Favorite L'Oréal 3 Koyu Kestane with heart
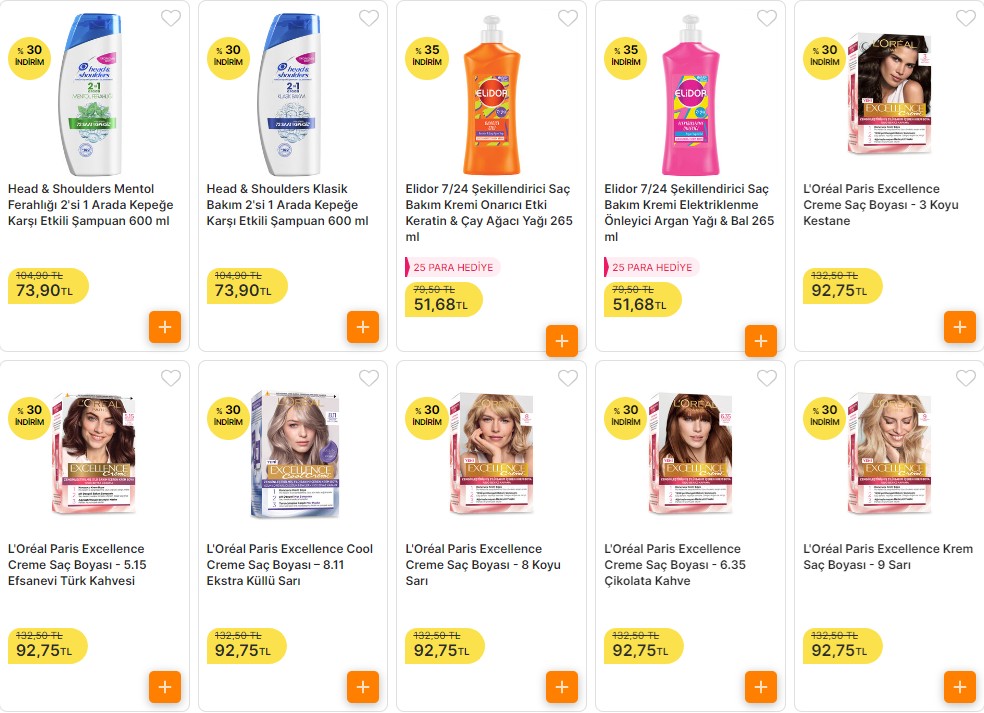984x713 pixels. (966, 18)
